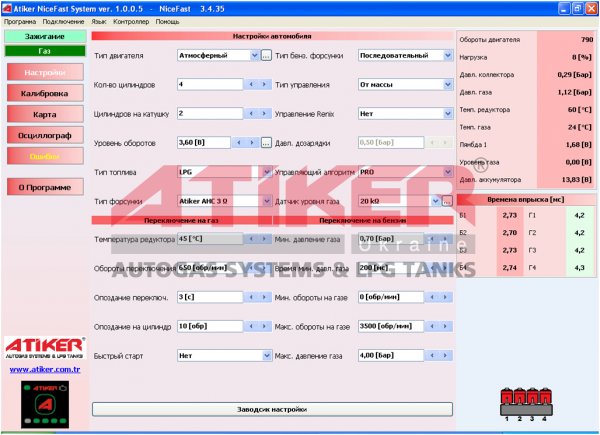Toggle the Газ fuel indicator
Image resolution: width=600 pixels, height=435 pixels.
(x=45, y=51)
